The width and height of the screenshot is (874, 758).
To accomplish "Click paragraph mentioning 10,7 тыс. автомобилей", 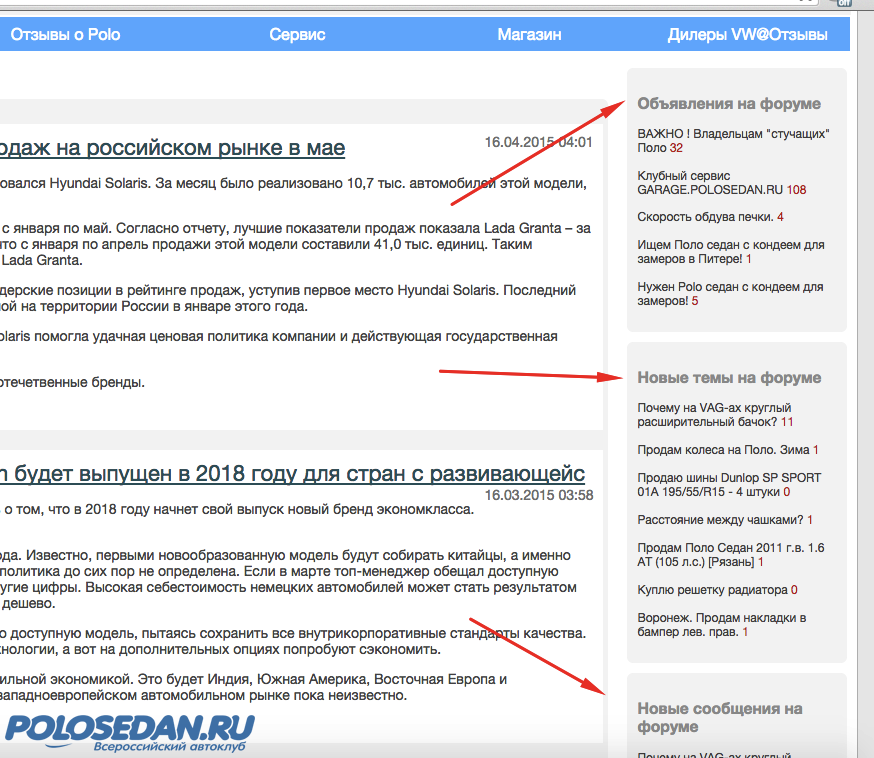I will (293, 183).
